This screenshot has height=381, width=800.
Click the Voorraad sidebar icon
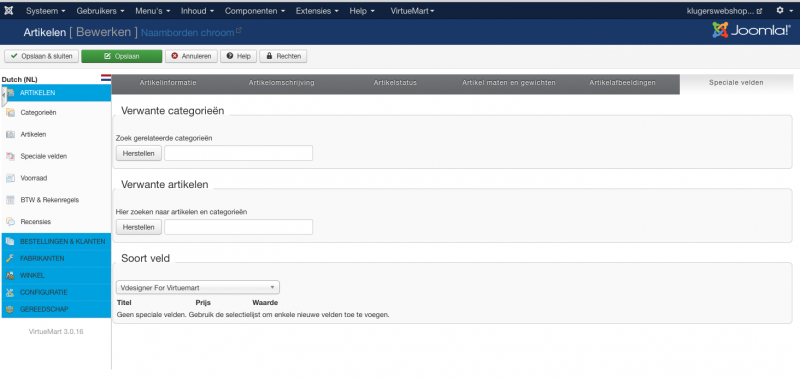10,179
